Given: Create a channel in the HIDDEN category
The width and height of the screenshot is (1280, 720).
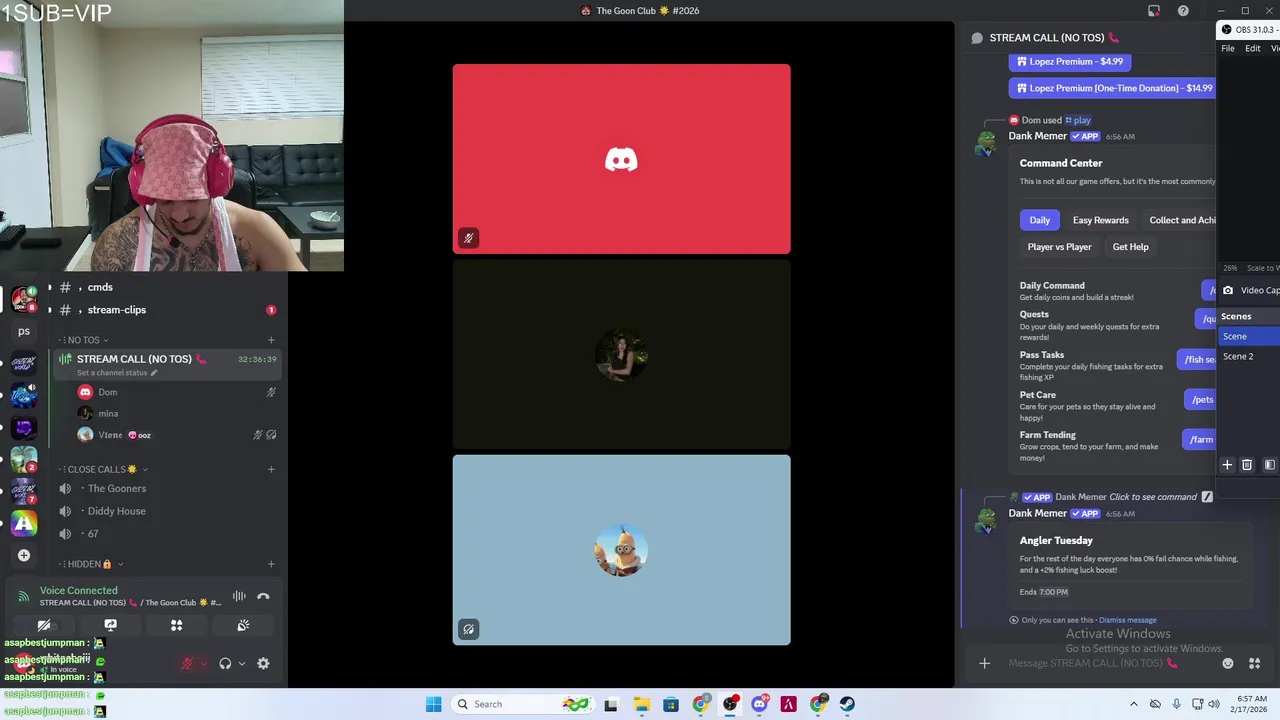Looking at the screenshot, I should click(x=270, y=564).
